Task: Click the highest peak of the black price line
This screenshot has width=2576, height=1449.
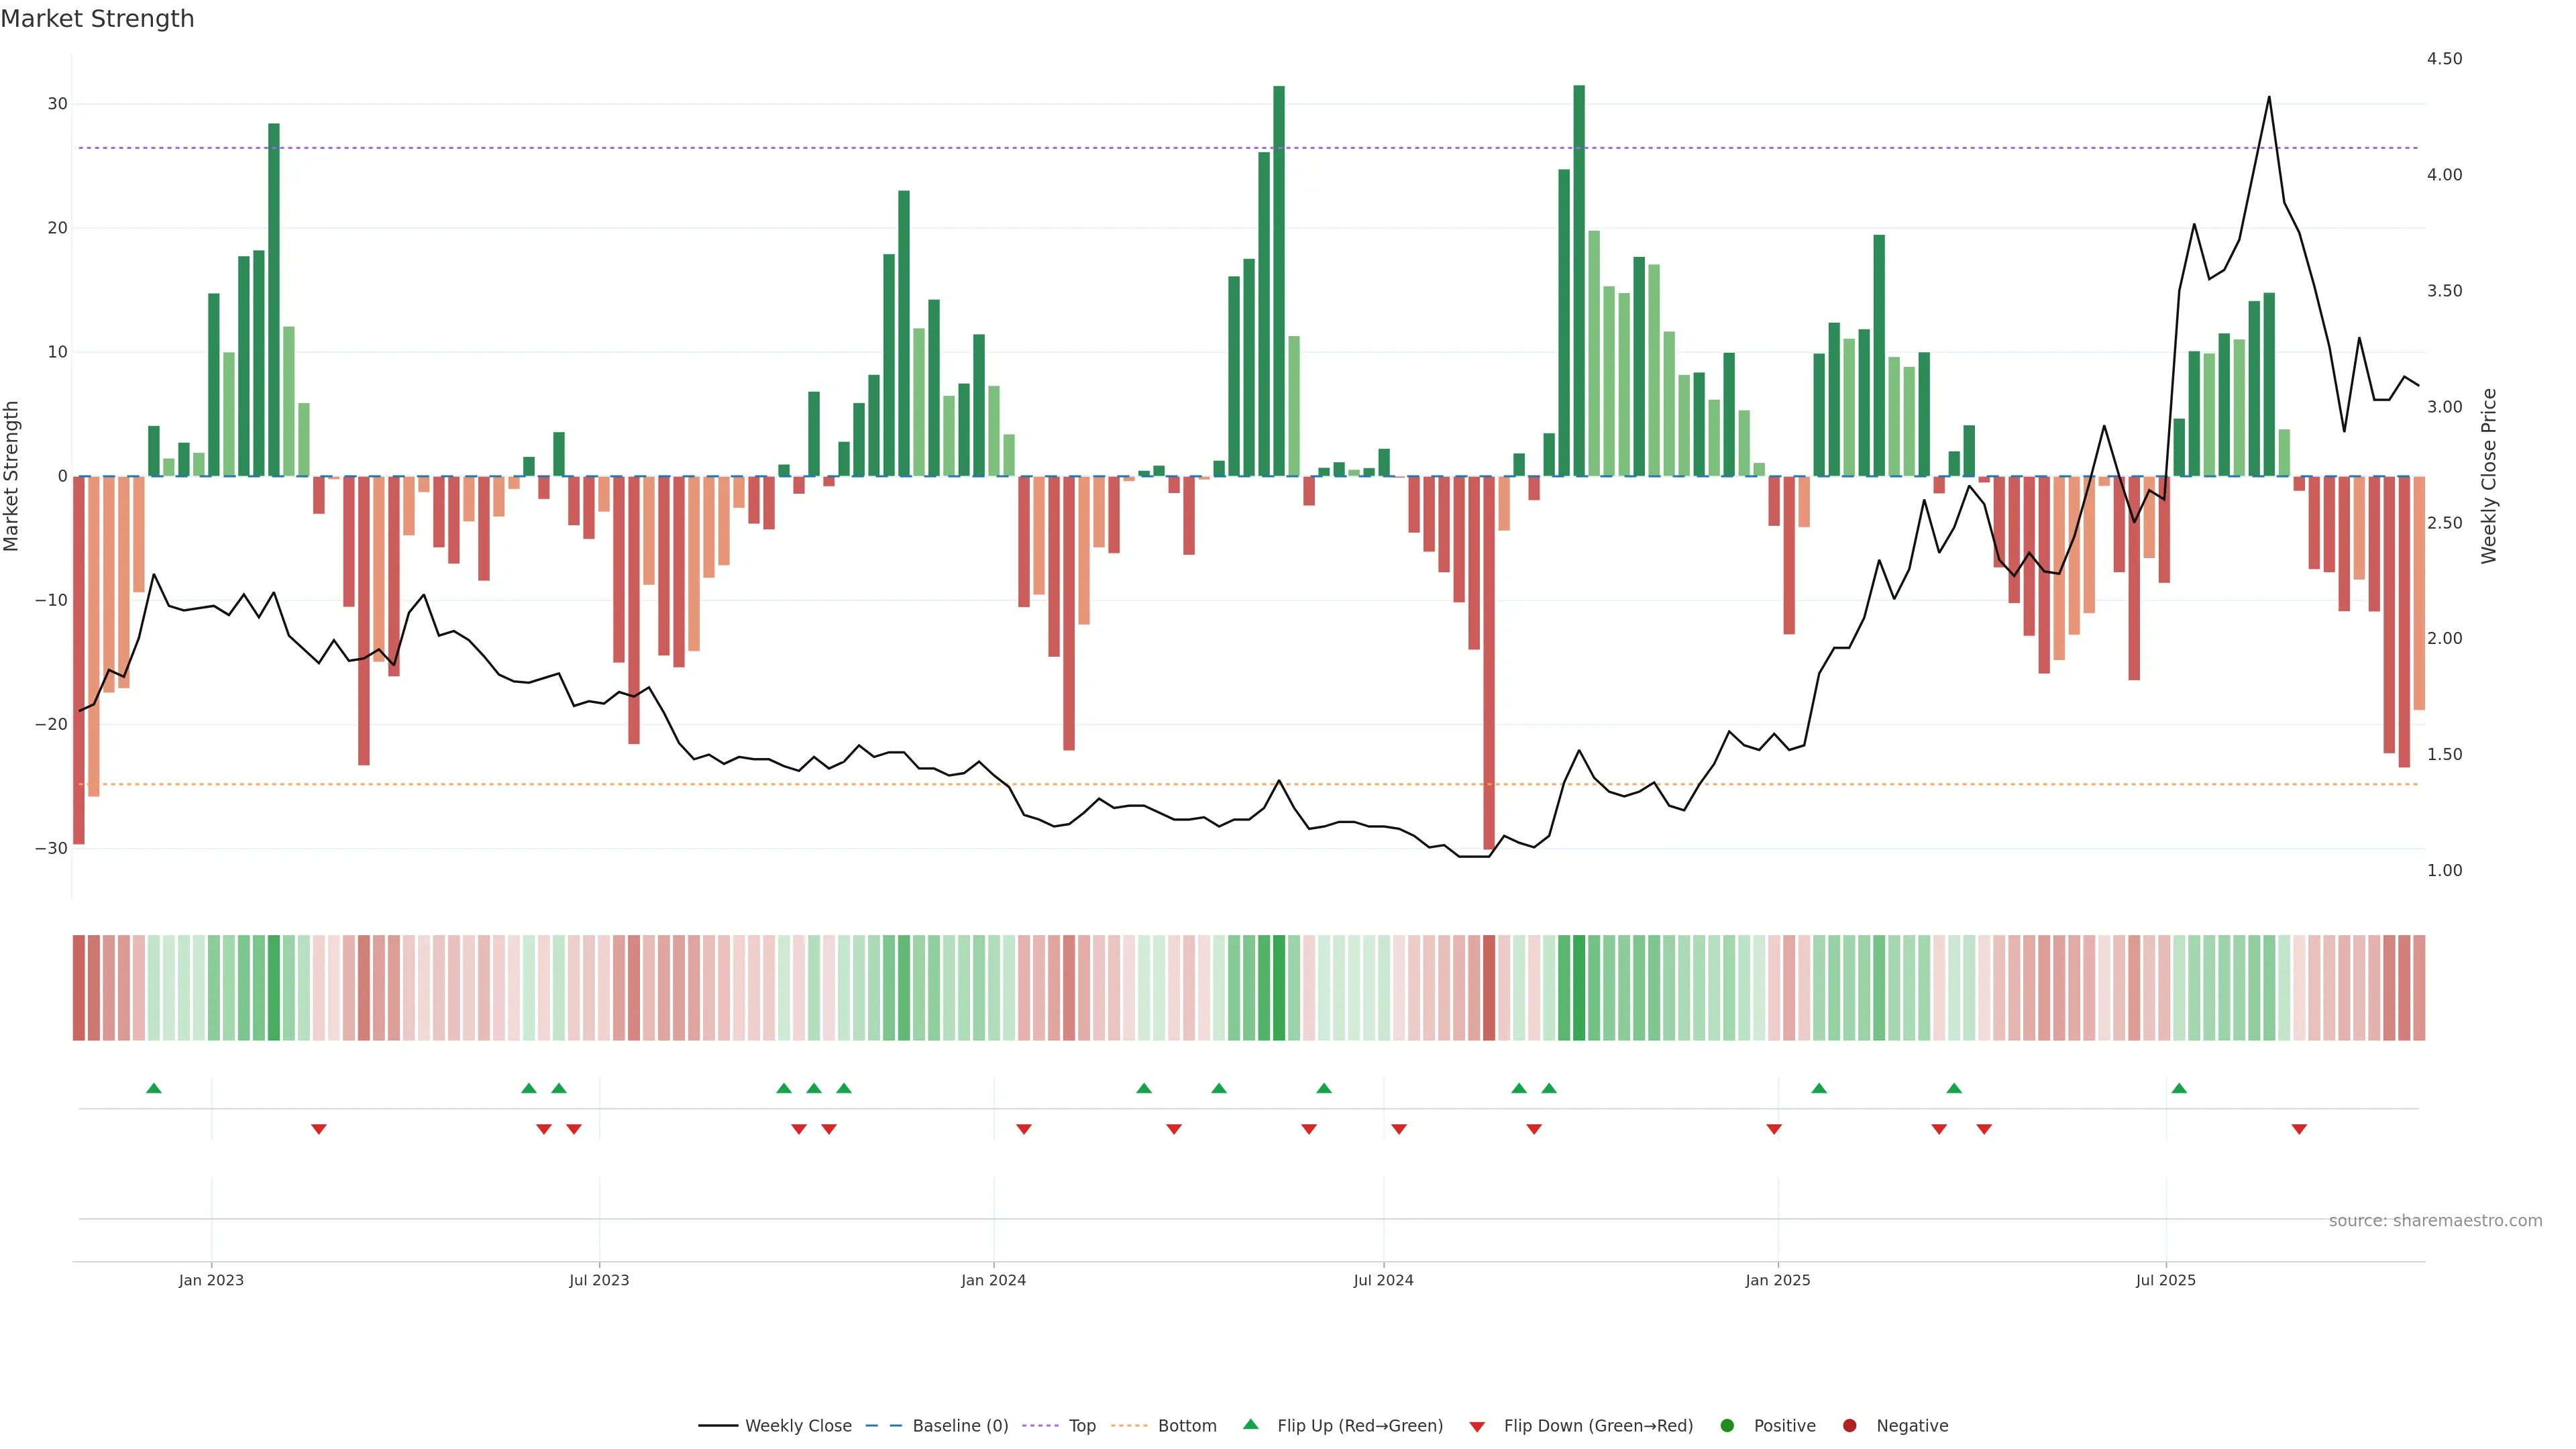Action: pyautogui.click(x=2269, y=97)
